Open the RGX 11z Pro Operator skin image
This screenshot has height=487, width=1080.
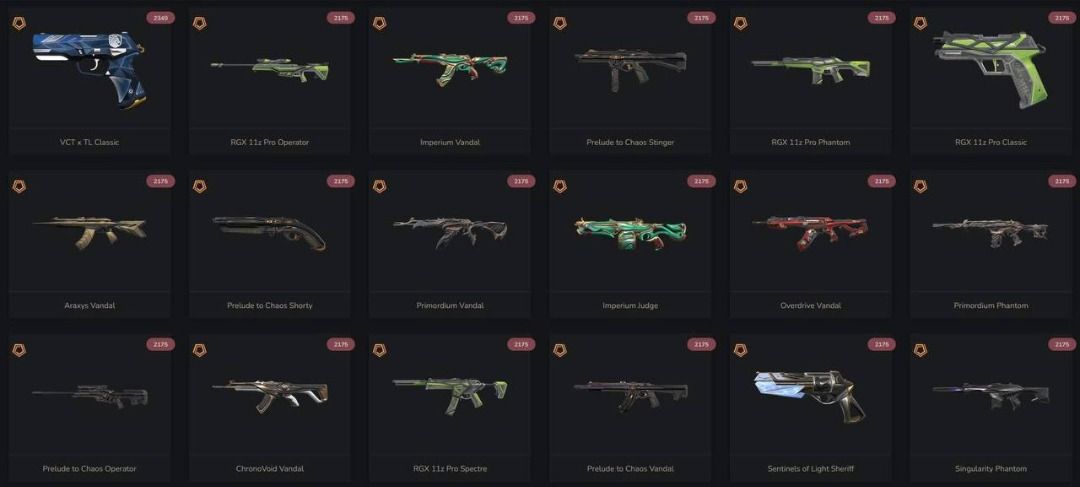[x=270, y=68]
